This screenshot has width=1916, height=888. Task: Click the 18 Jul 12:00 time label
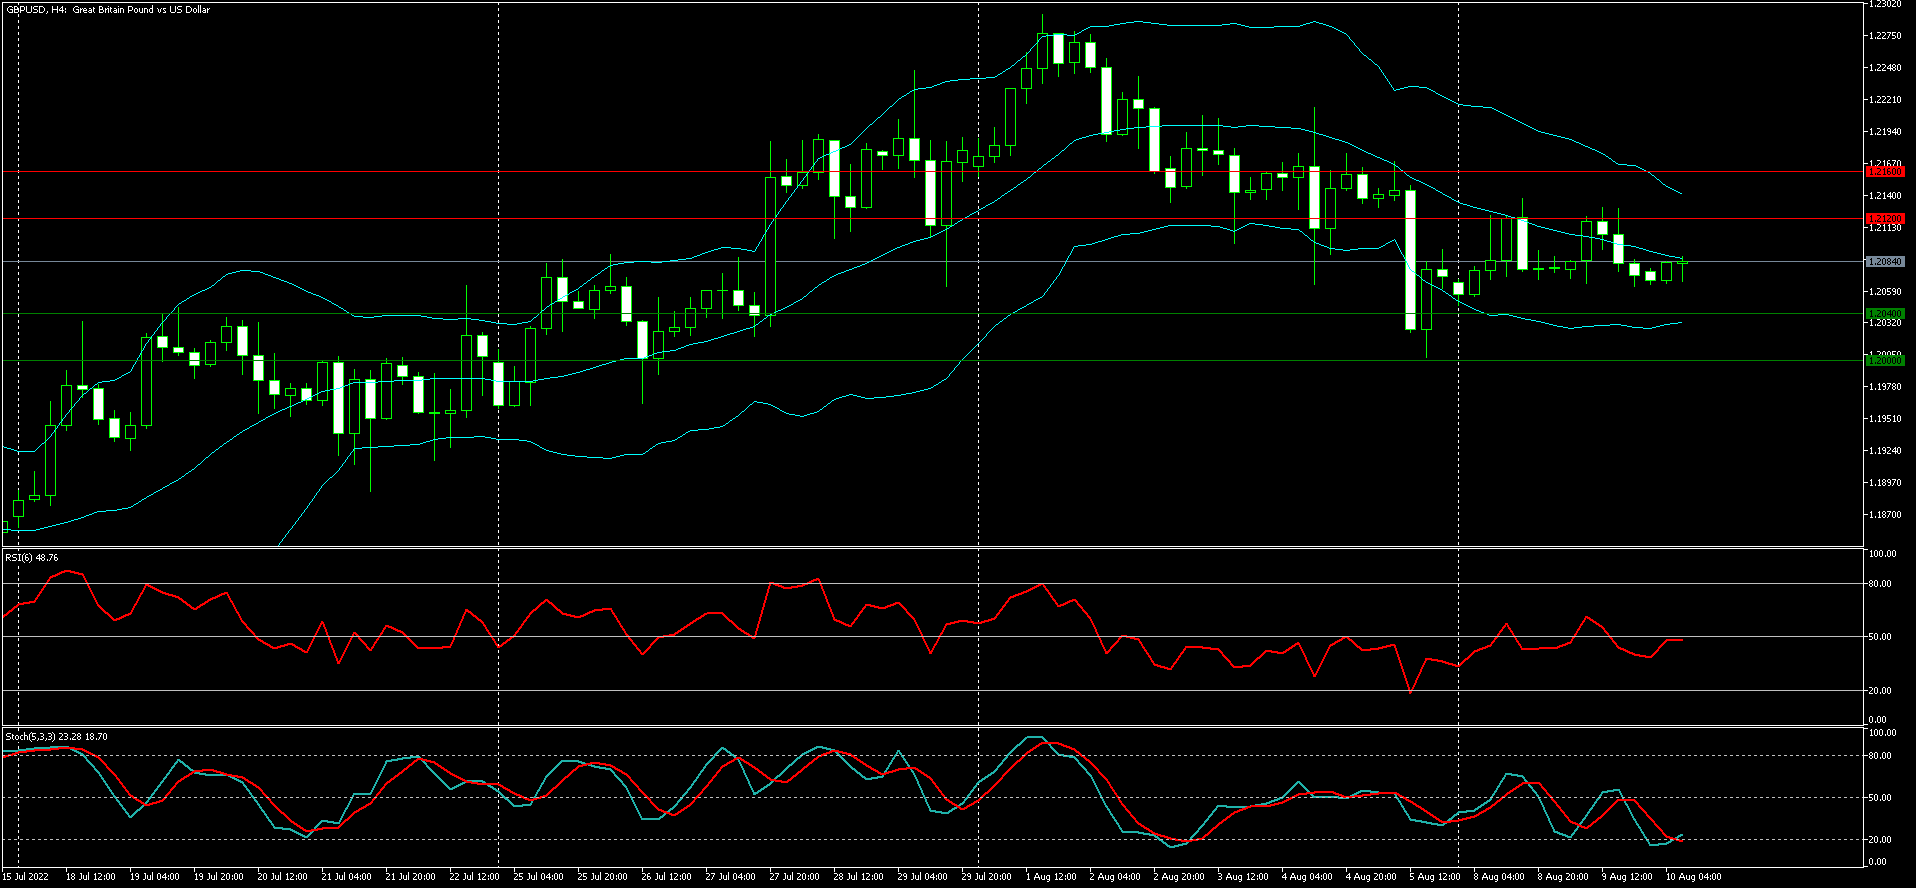(x=90, y=877)
